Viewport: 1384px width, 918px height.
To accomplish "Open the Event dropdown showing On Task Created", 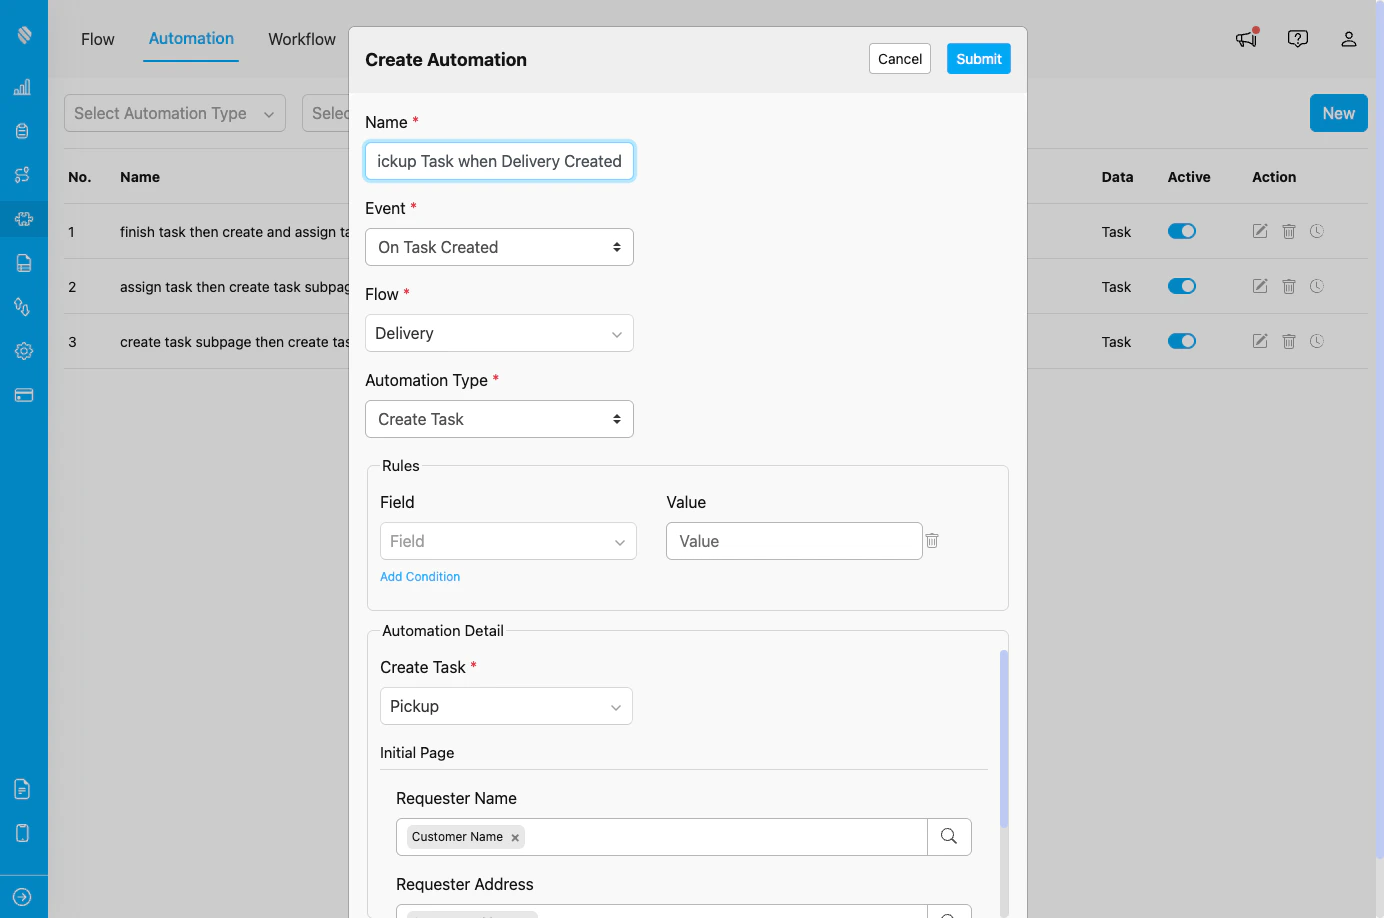I will tap(499, 247).
